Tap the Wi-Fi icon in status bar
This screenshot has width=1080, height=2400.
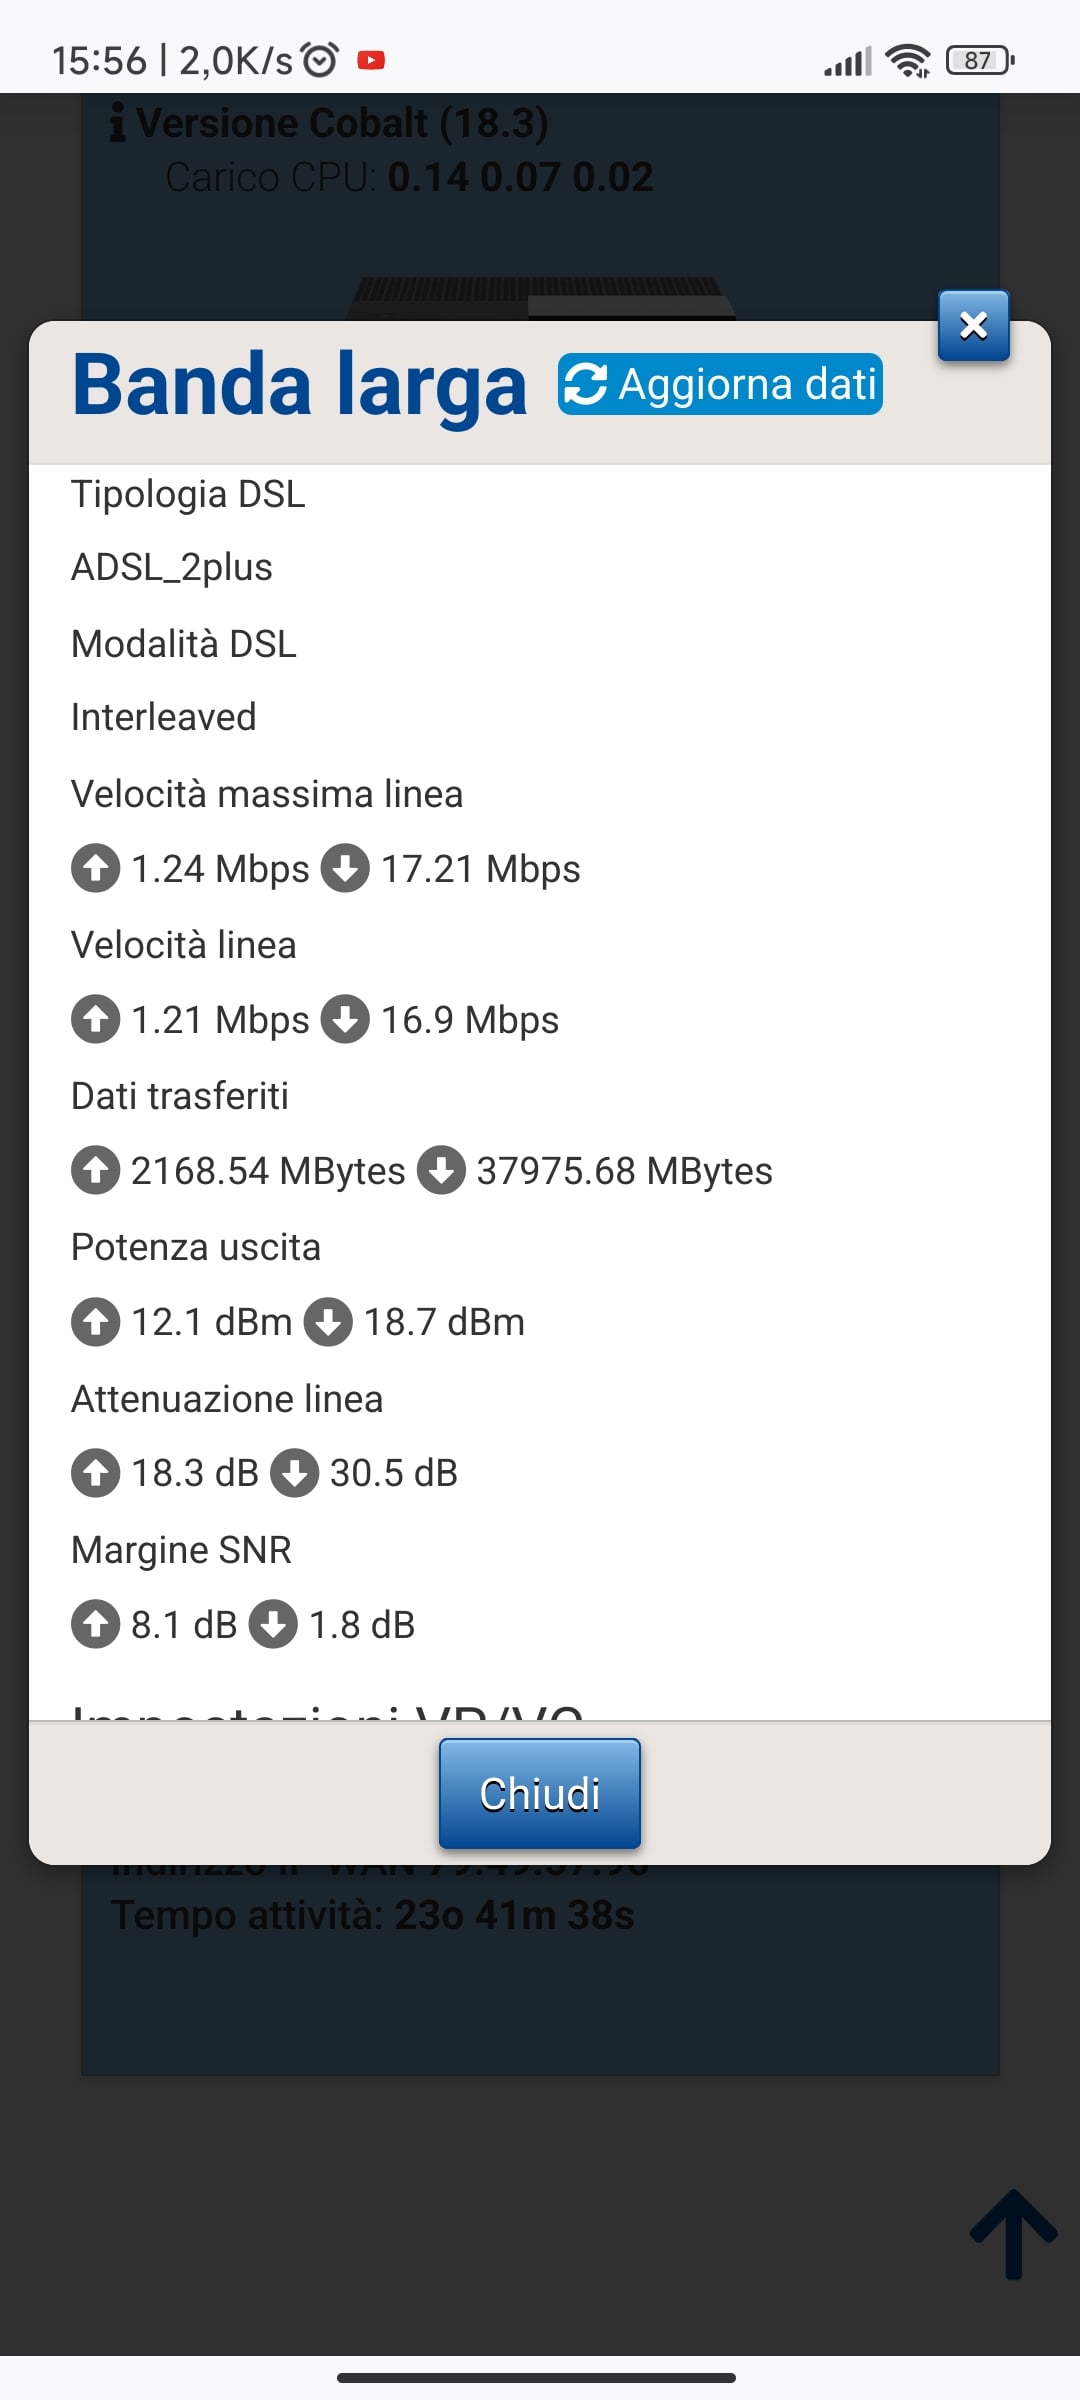click(x=908, y=61)
